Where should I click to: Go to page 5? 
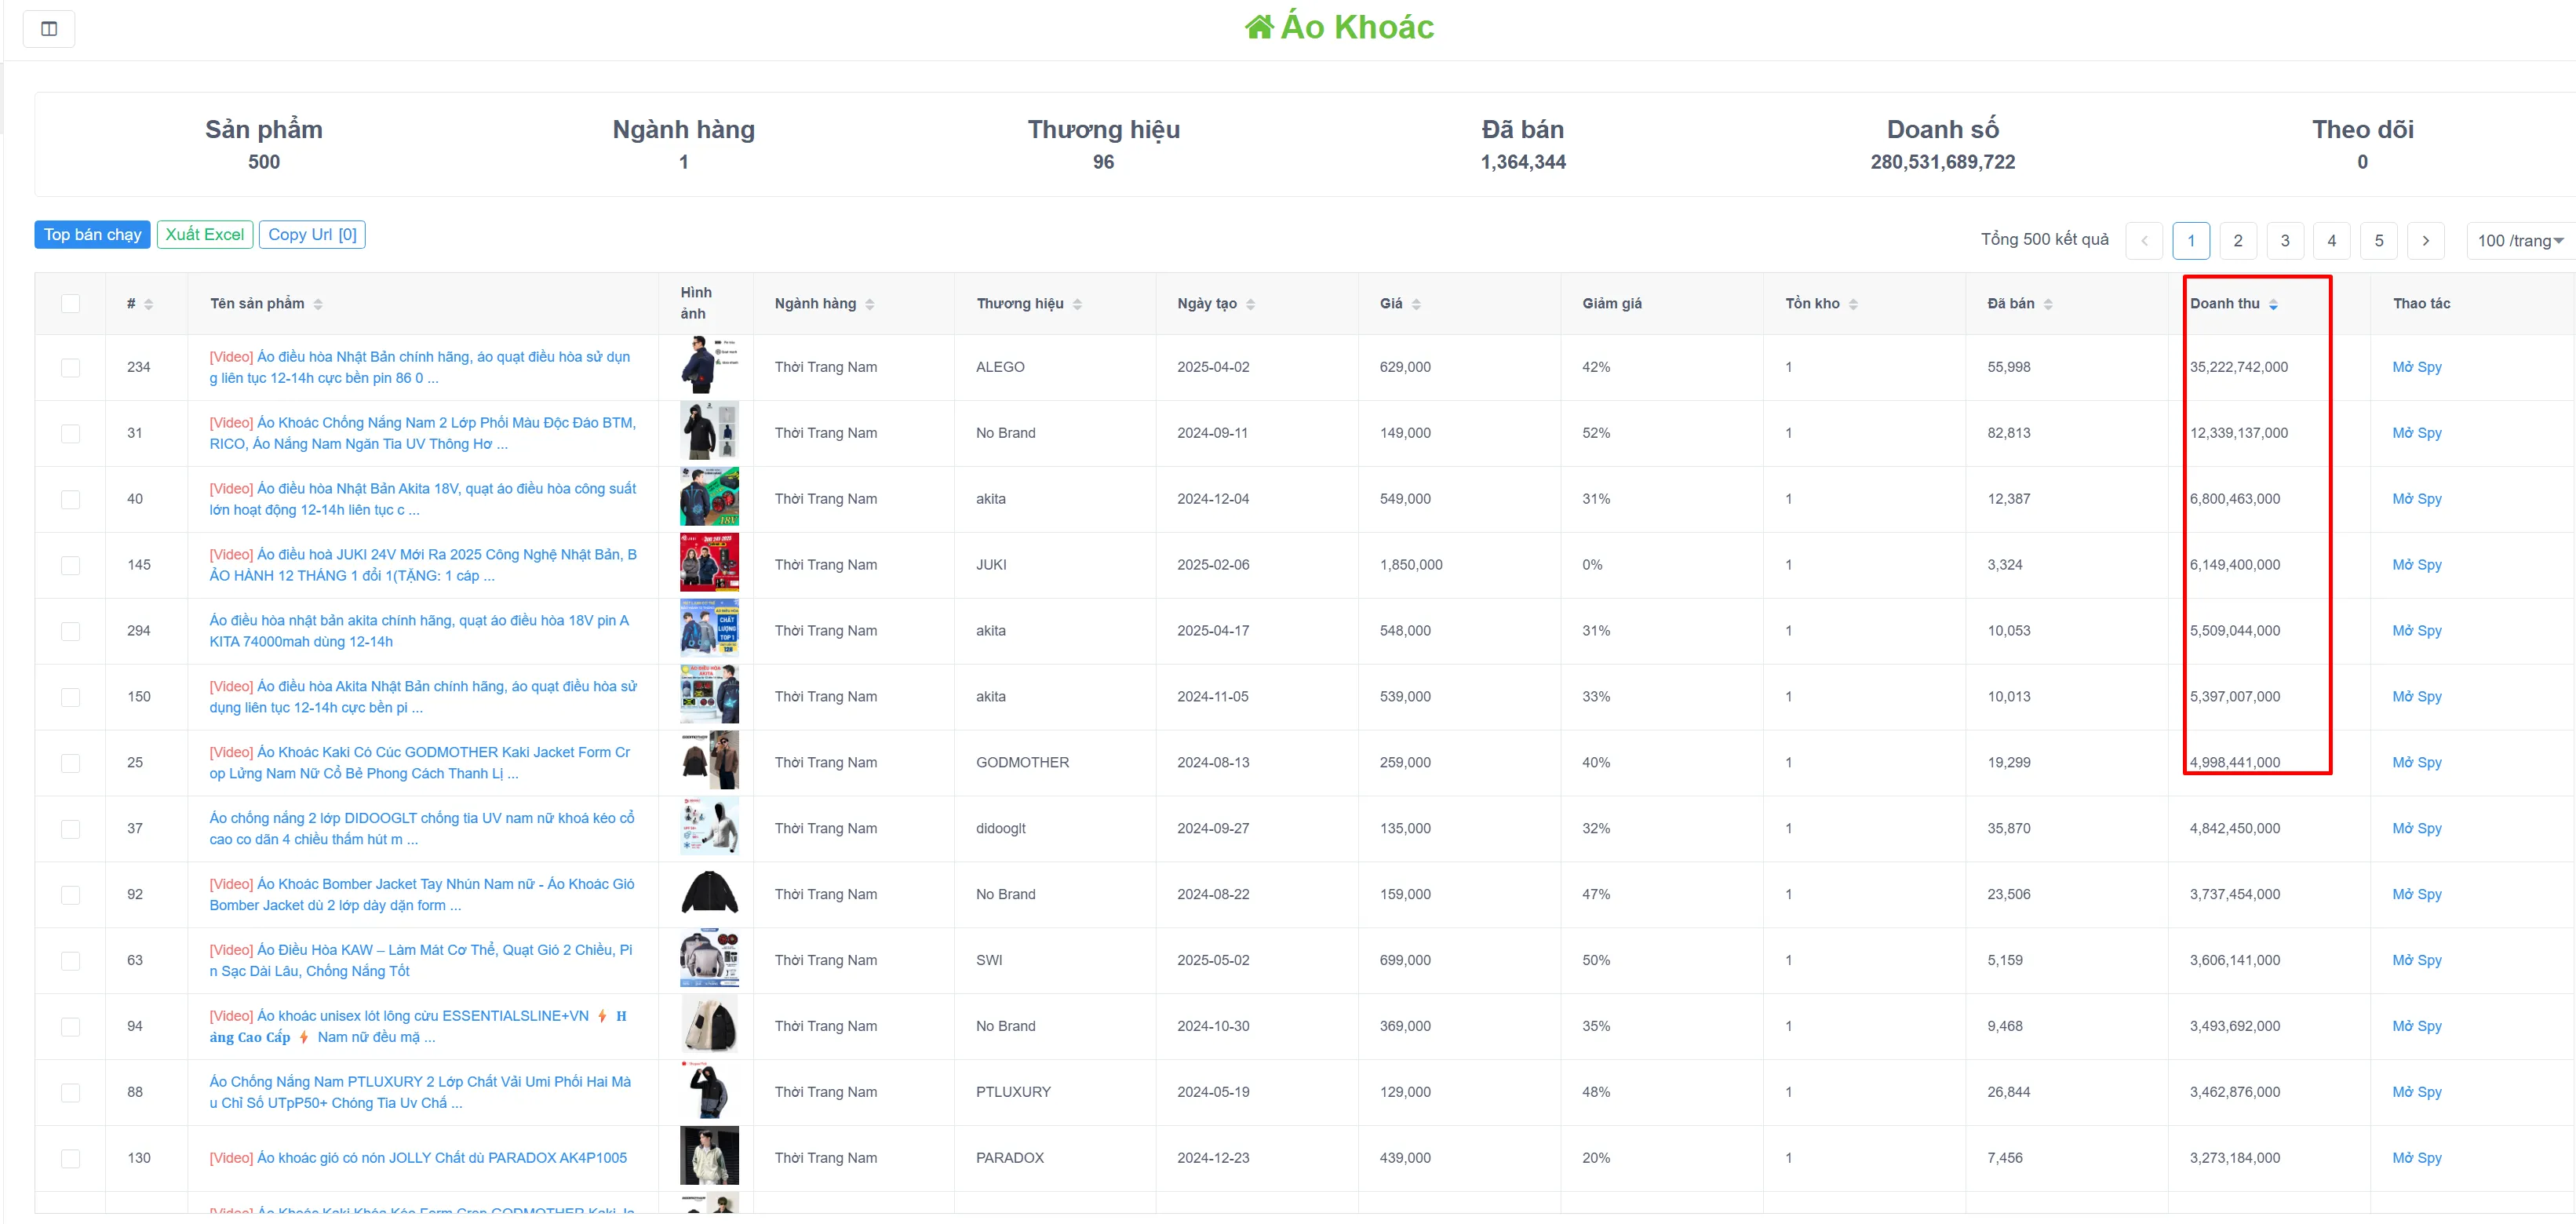pos(2378,241)
